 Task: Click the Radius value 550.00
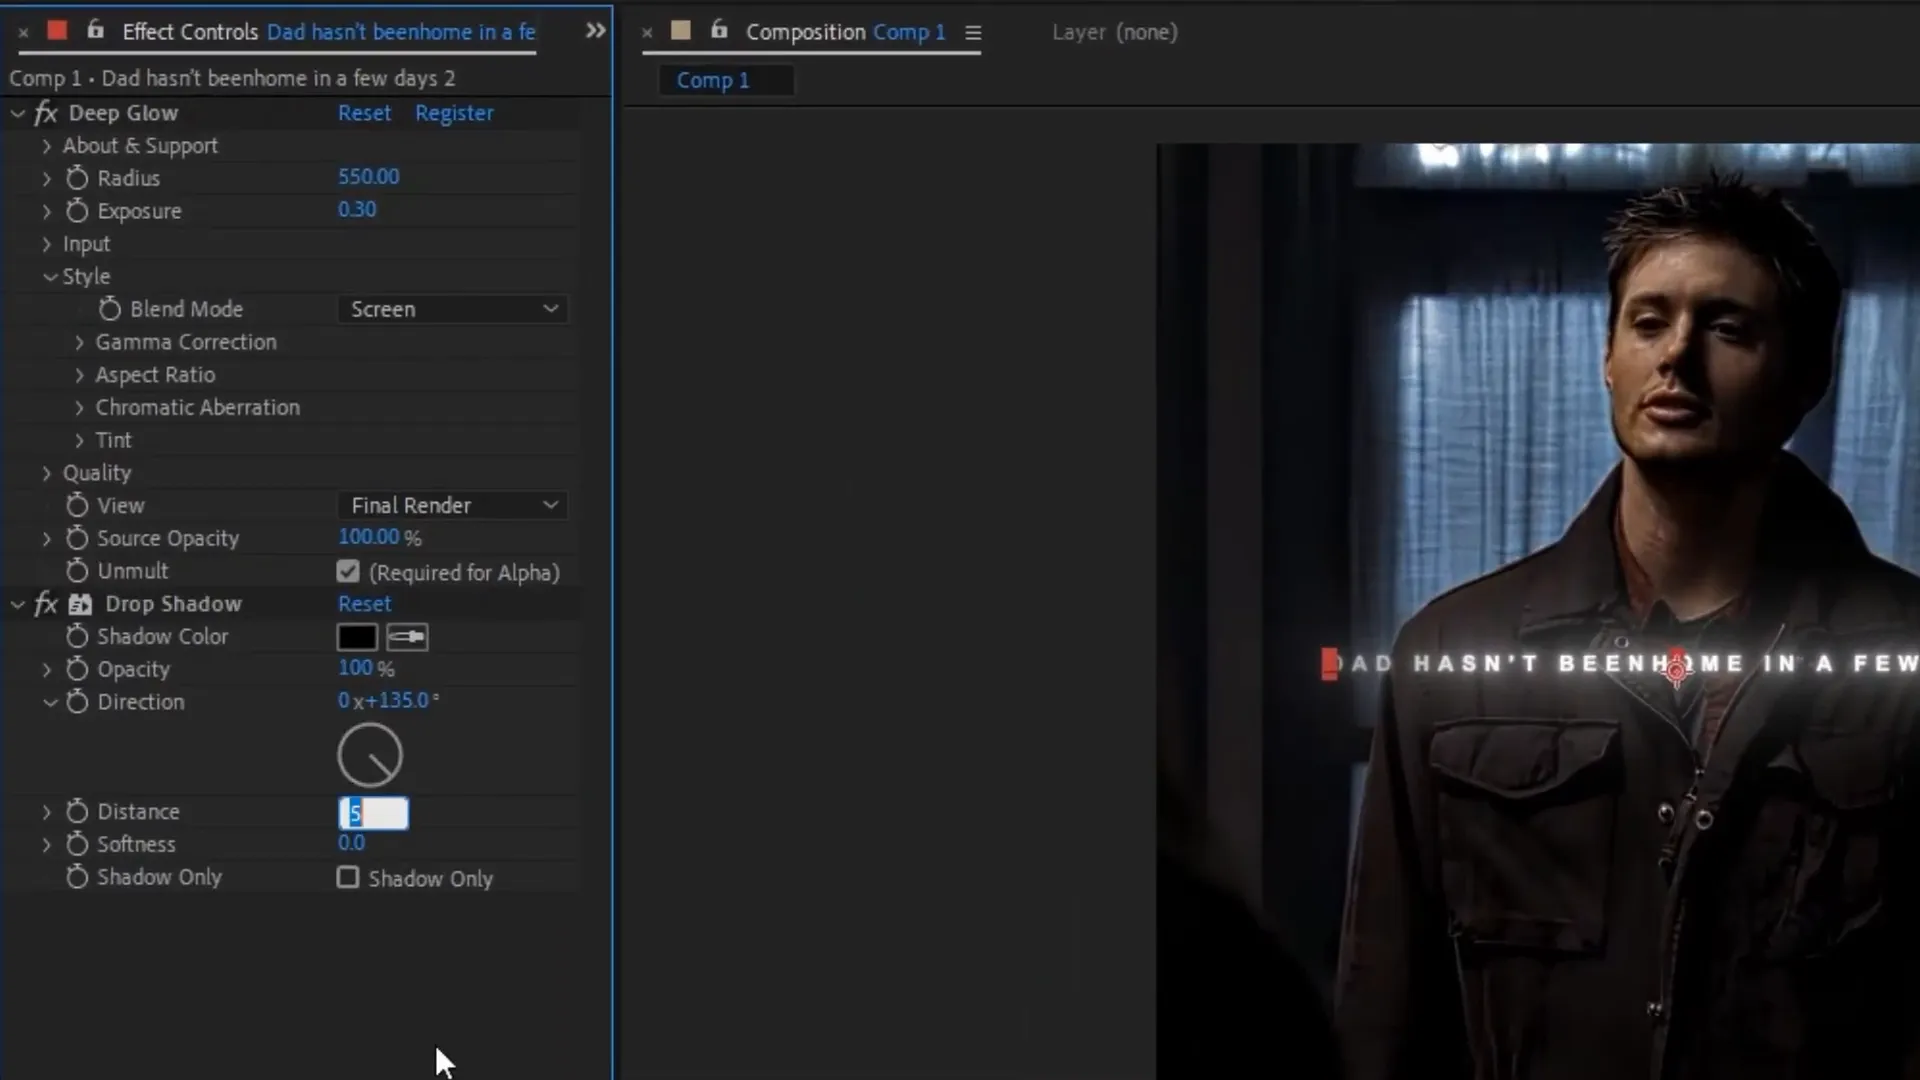click(x=368, y=177)
